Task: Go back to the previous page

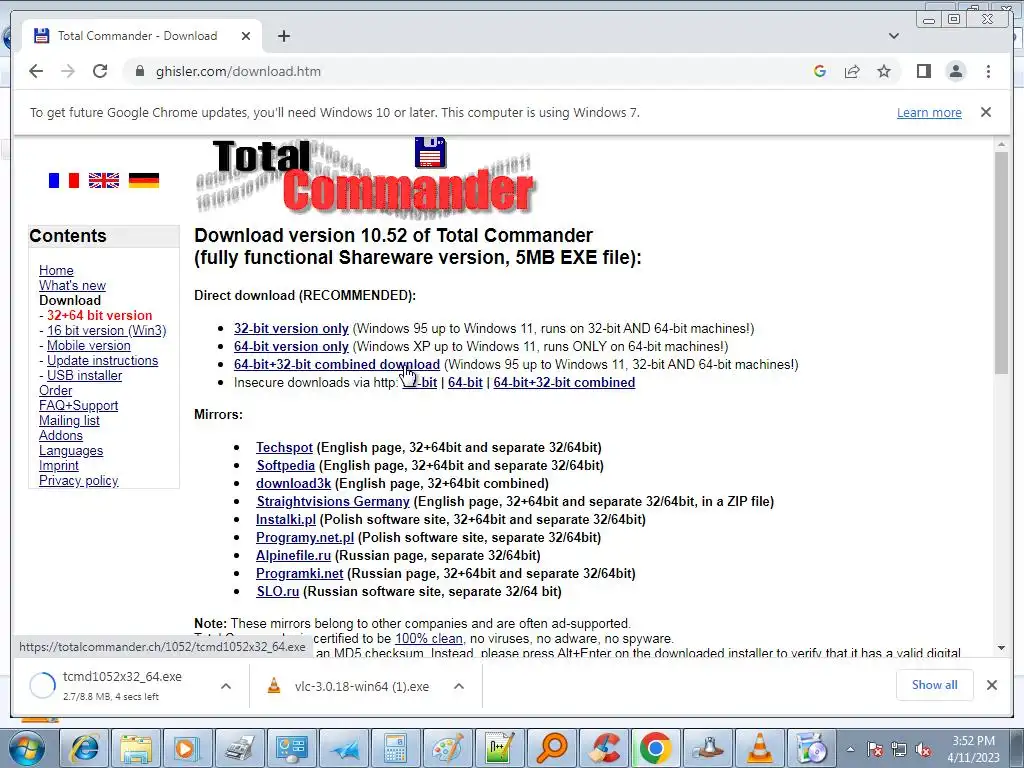Action: pyautogui.click(x=36, y=71)
